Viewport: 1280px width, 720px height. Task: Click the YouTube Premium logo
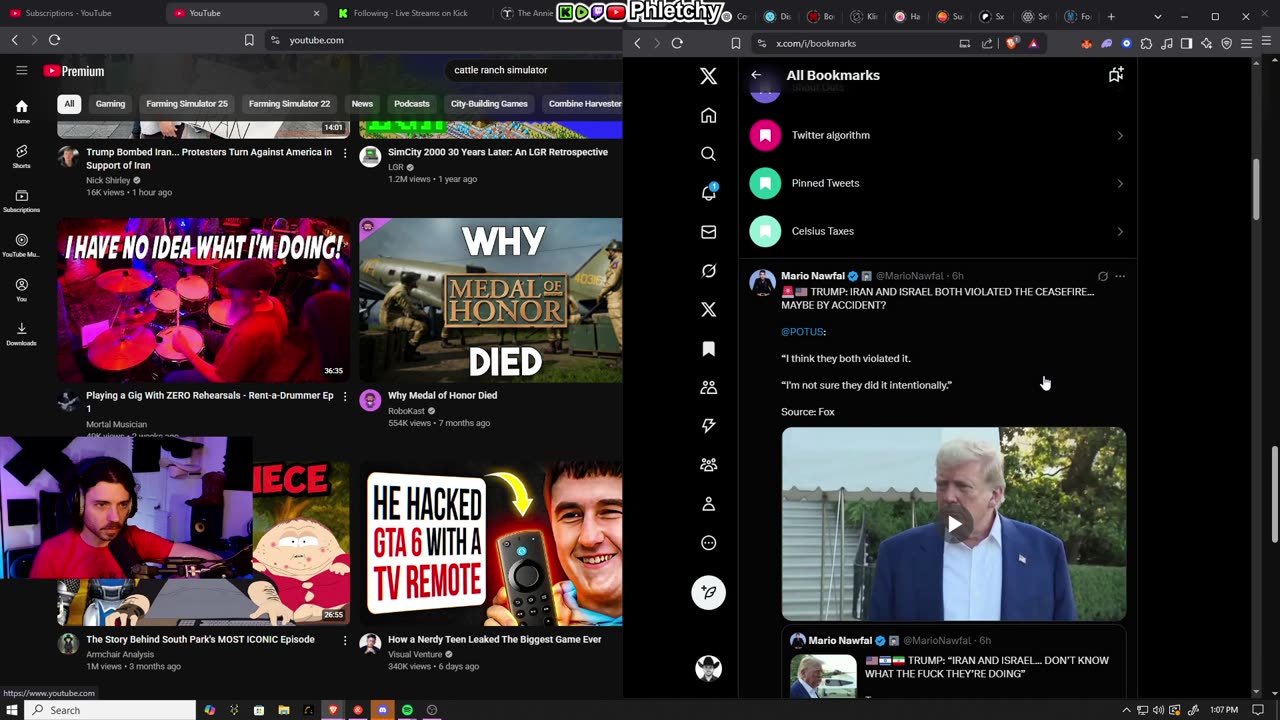74,71
